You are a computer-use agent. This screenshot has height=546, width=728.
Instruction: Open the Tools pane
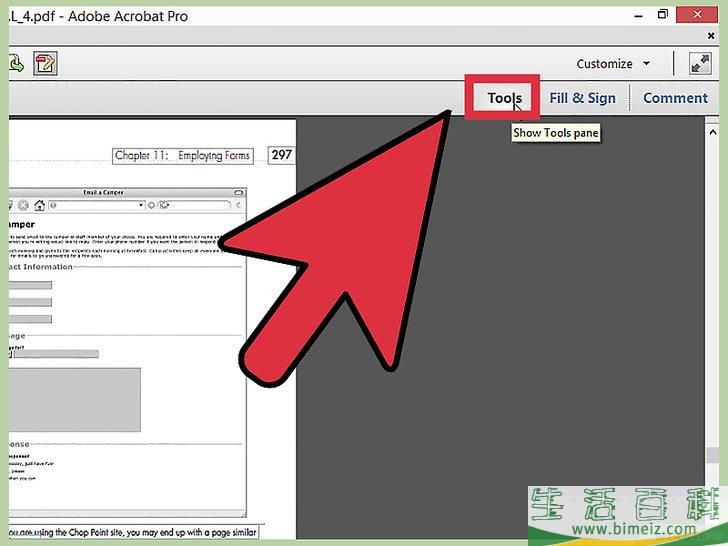click(x=504, y=98)
